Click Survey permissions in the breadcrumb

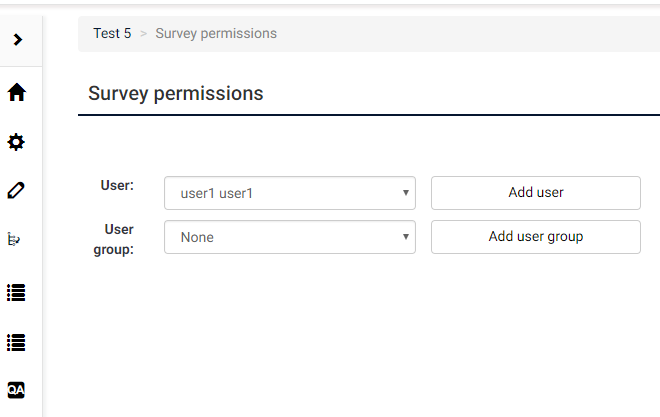point(216,33)
